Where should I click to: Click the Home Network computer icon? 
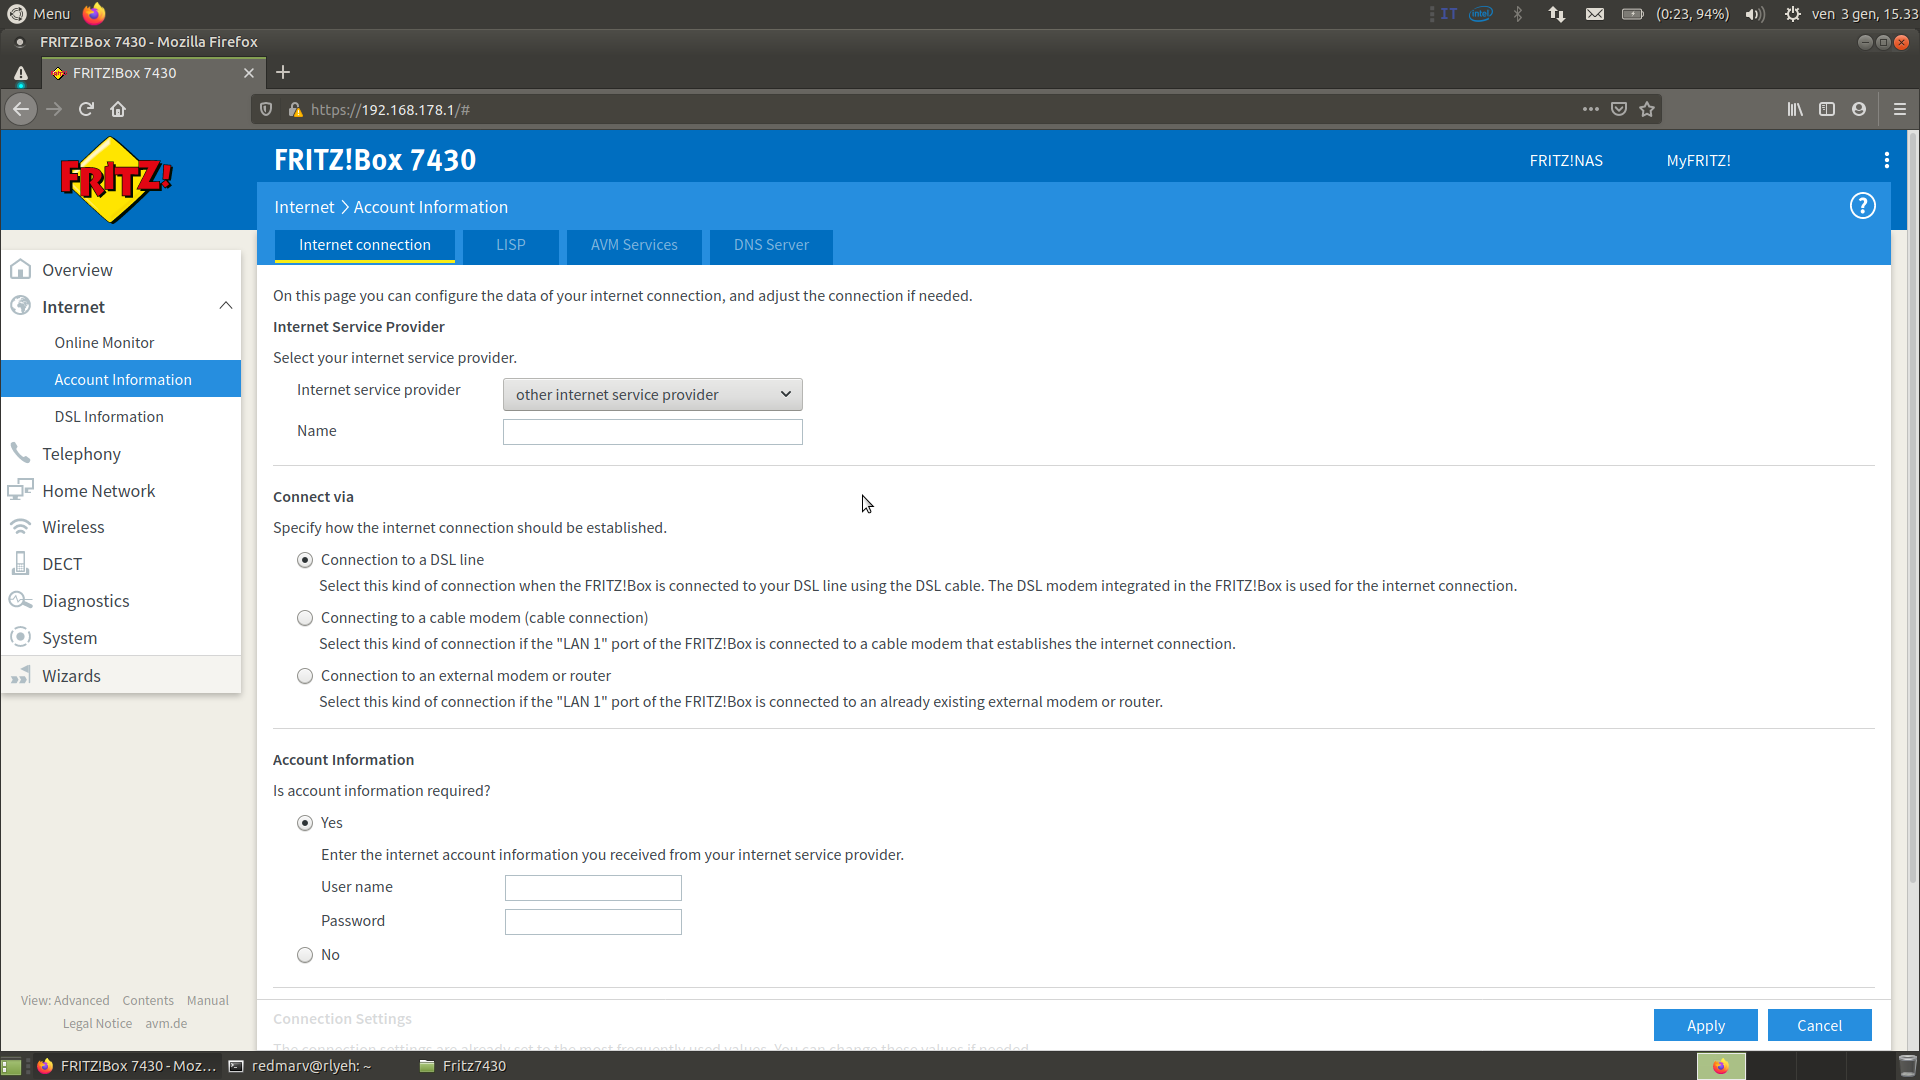tap(21, 490)
